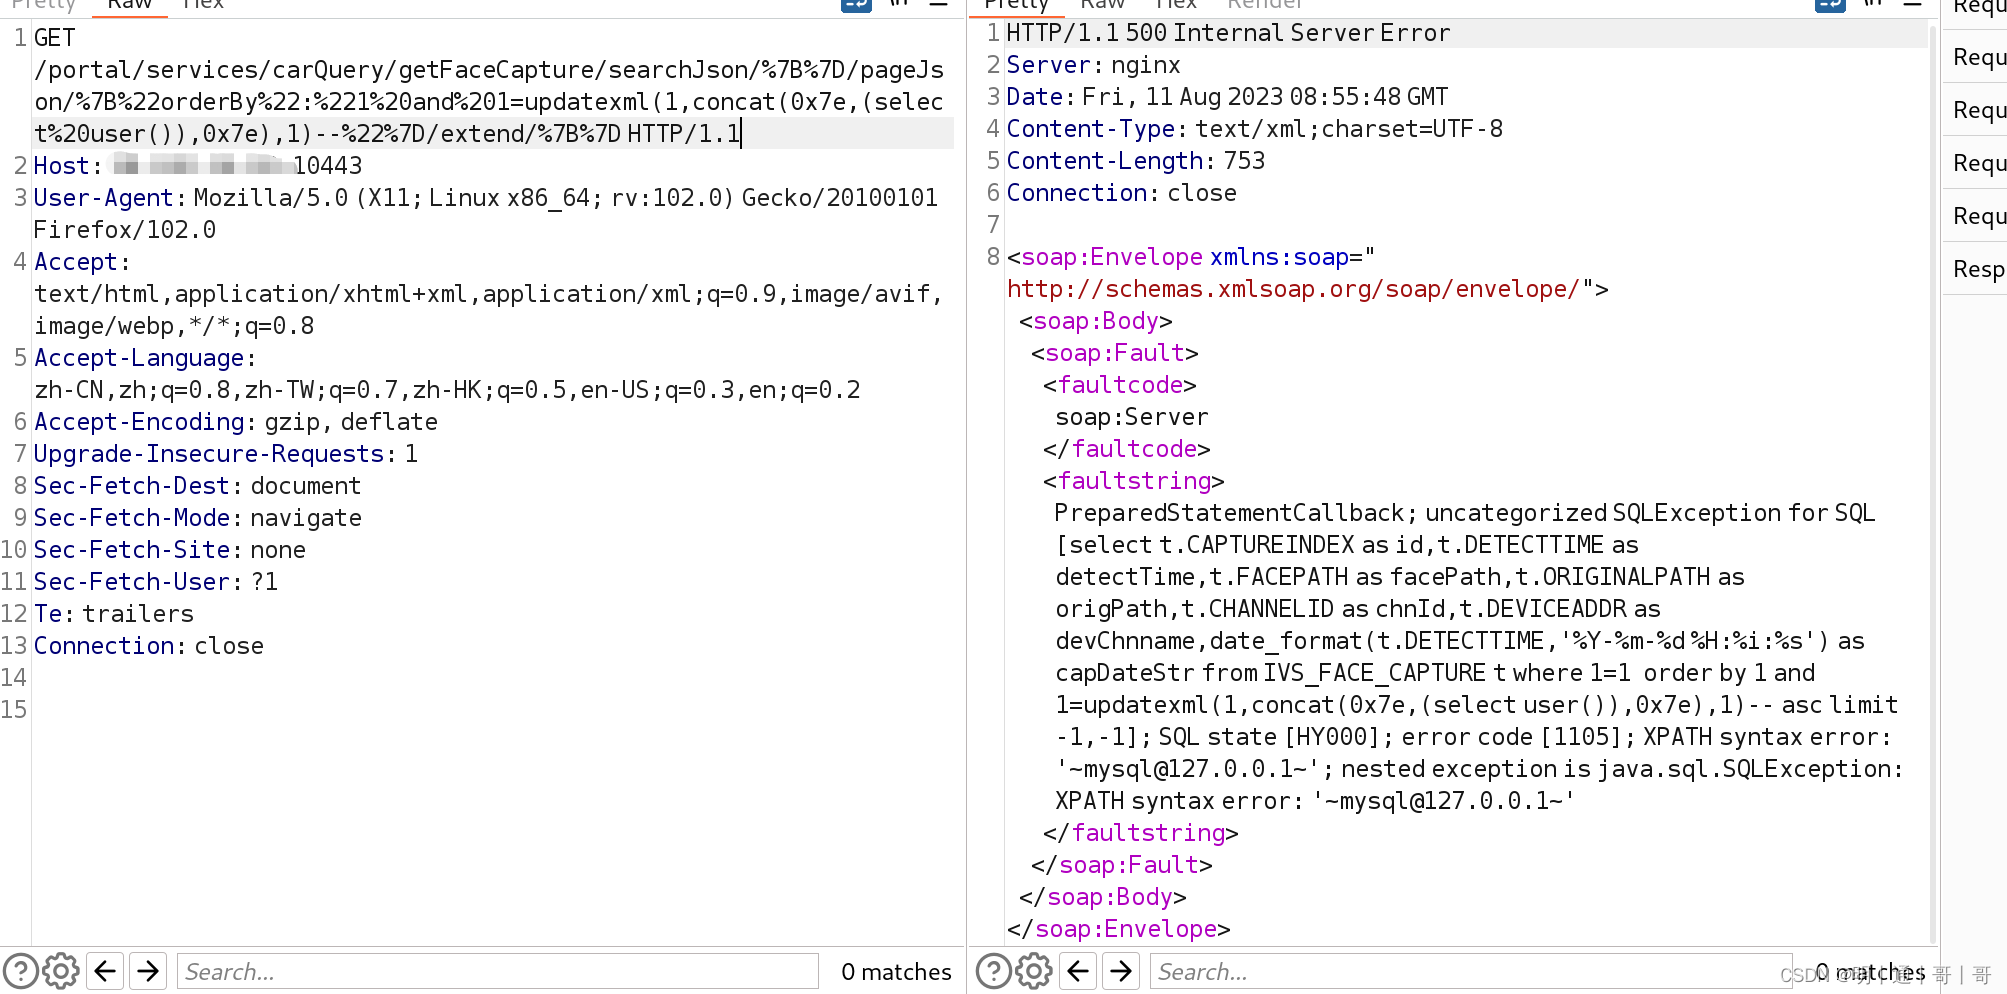Click the request's Host header name
2007x994 pixels.
(63, 166)
